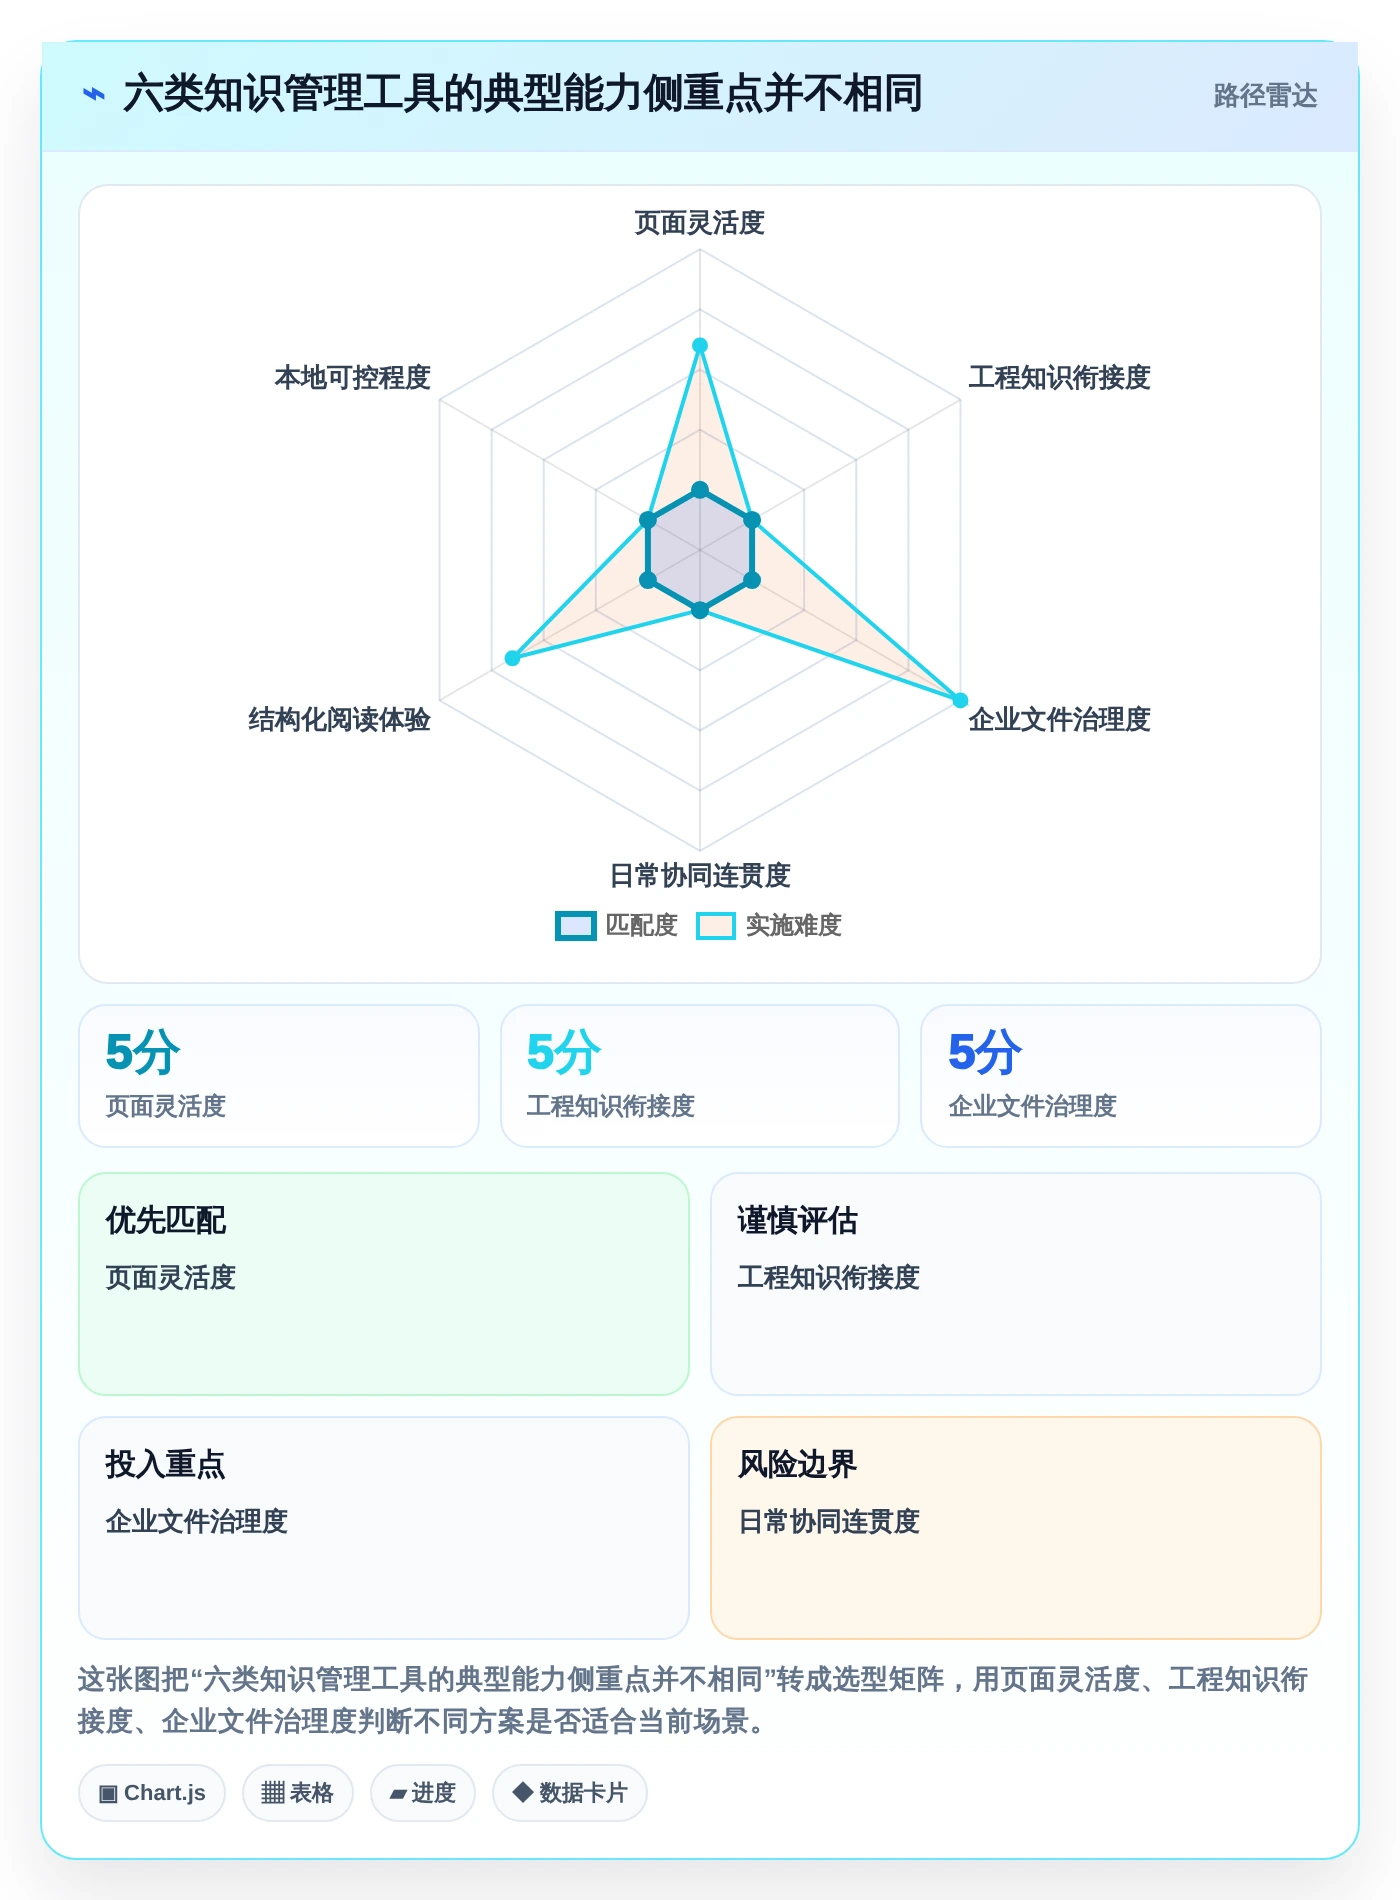Screen dimensions: 1400x1900
Task: Select the 谨慎评估 panel
Action: pos(1016,1284)
